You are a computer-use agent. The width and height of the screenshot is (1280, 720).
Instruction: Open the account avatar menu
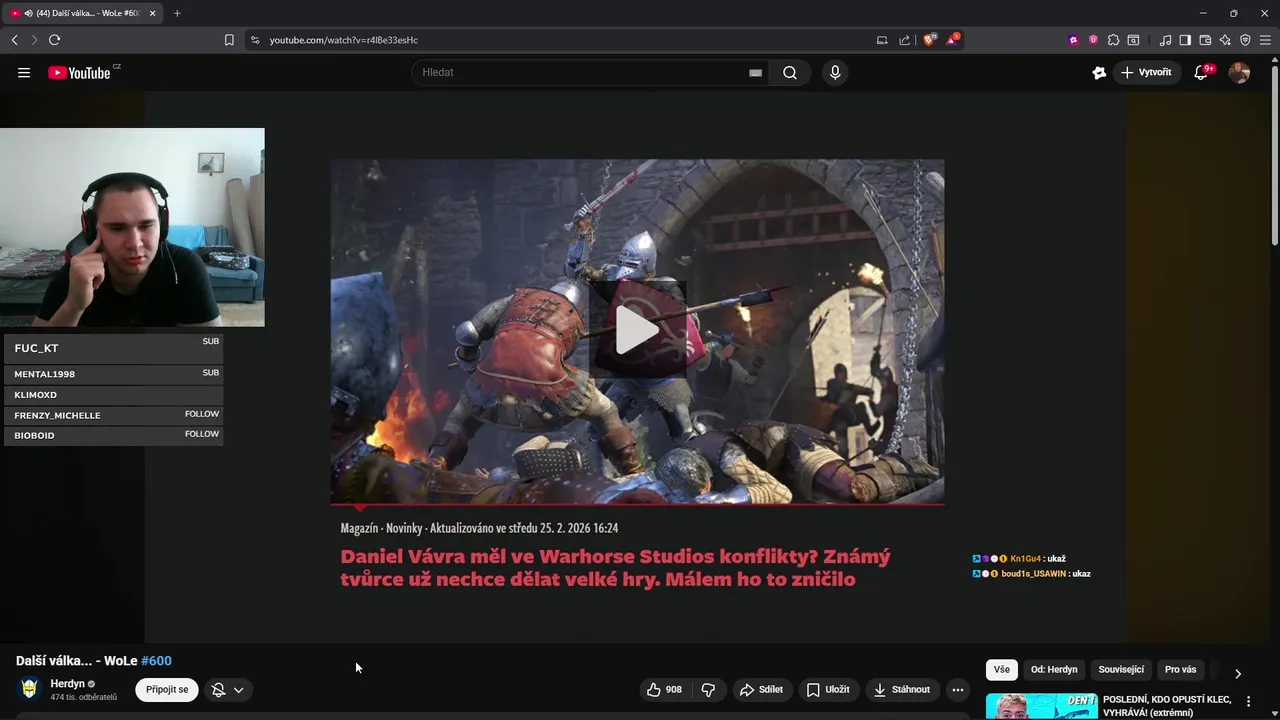pos(1239,72)
